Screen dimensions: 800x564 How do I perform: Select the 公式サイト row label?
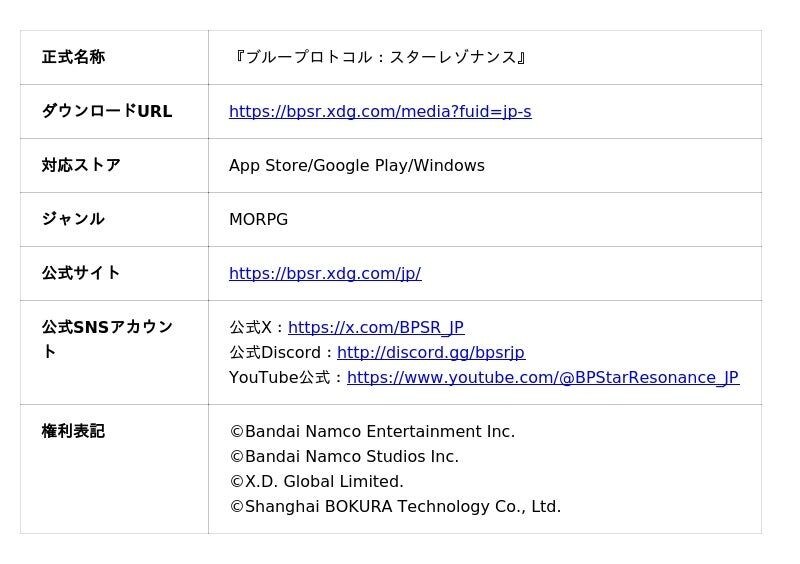(81, 273)
